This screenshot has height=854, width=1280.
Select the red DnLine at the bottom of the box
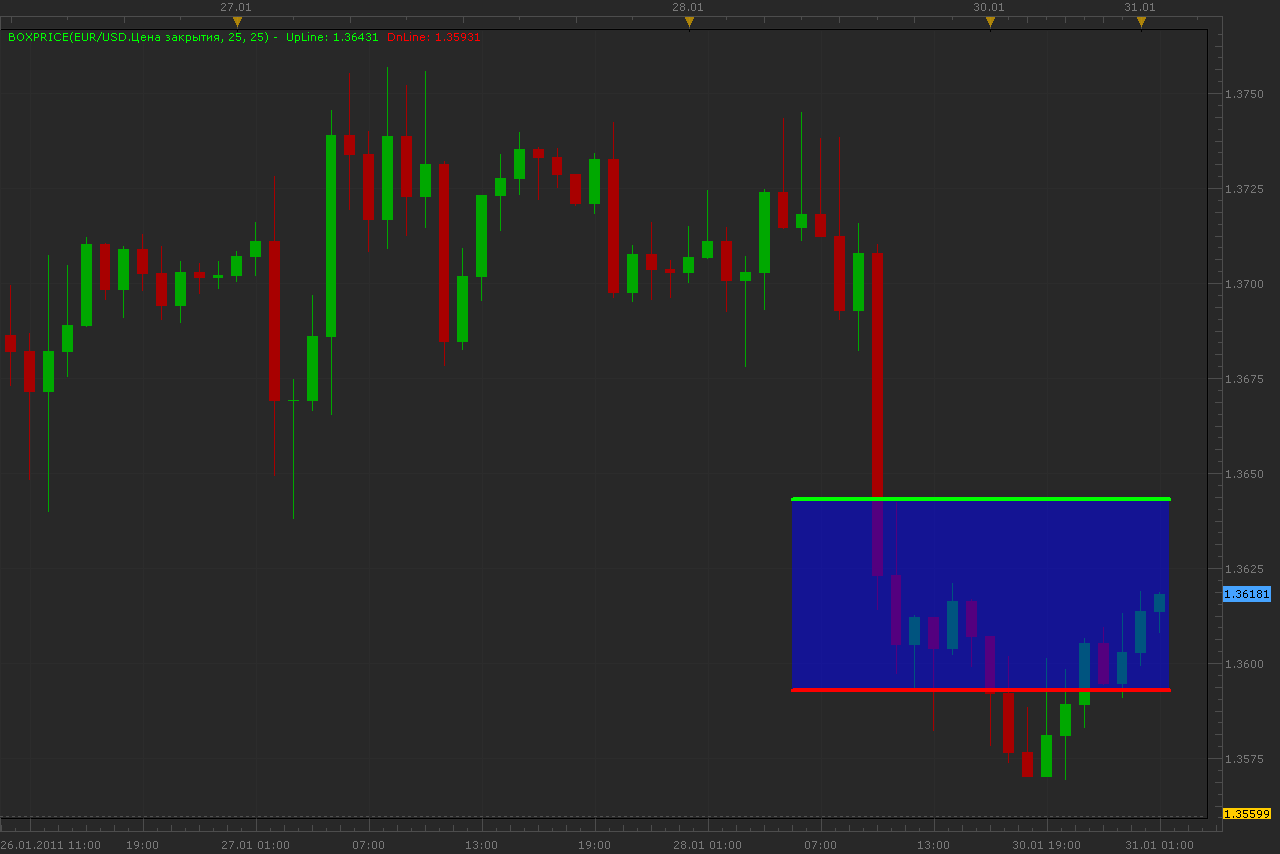981,690
